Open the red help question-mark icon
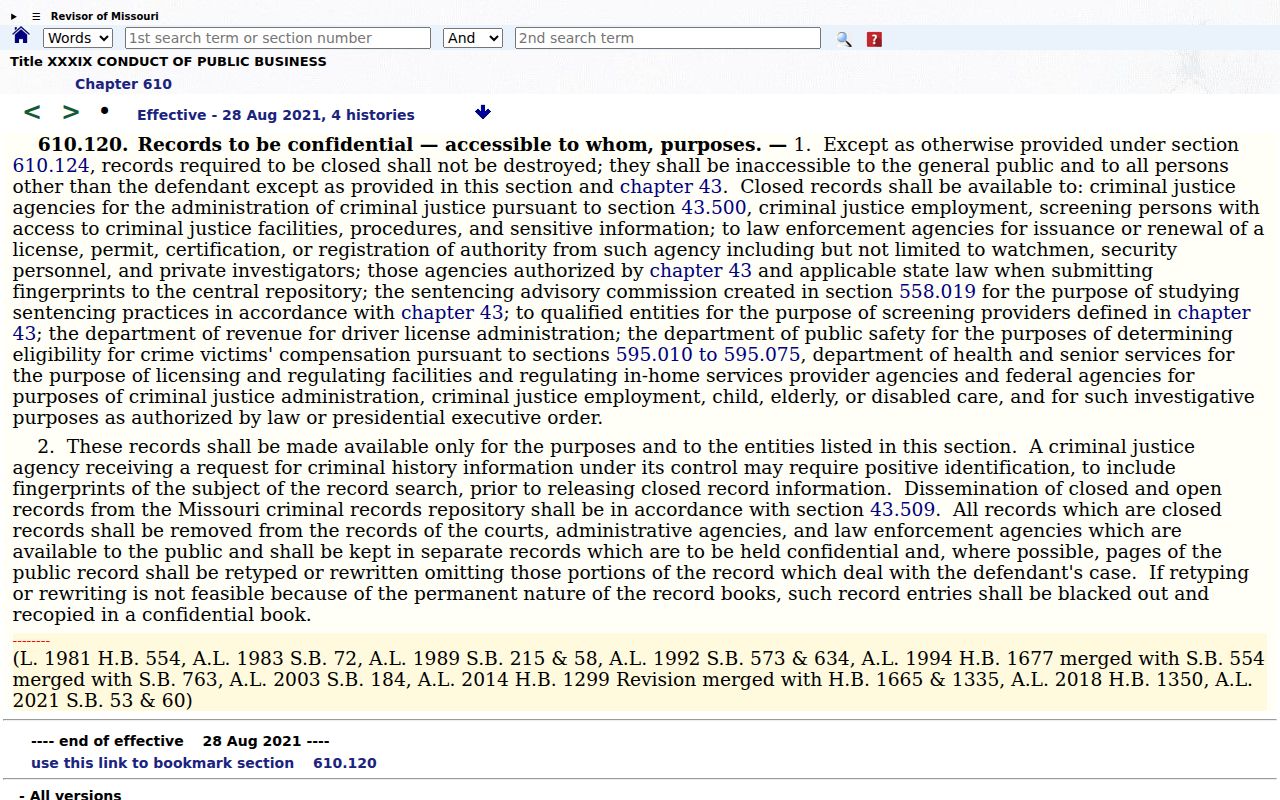This screenshot has width=1280, height=800. pyautogui.click(x=874, y=39)
